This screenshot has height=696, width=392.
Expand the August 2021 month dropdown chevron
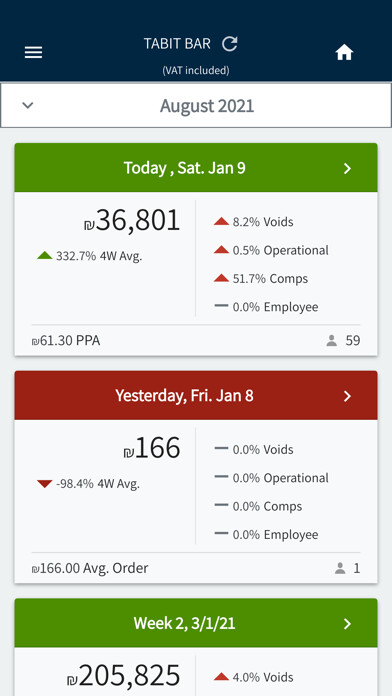tap(28, 105)
